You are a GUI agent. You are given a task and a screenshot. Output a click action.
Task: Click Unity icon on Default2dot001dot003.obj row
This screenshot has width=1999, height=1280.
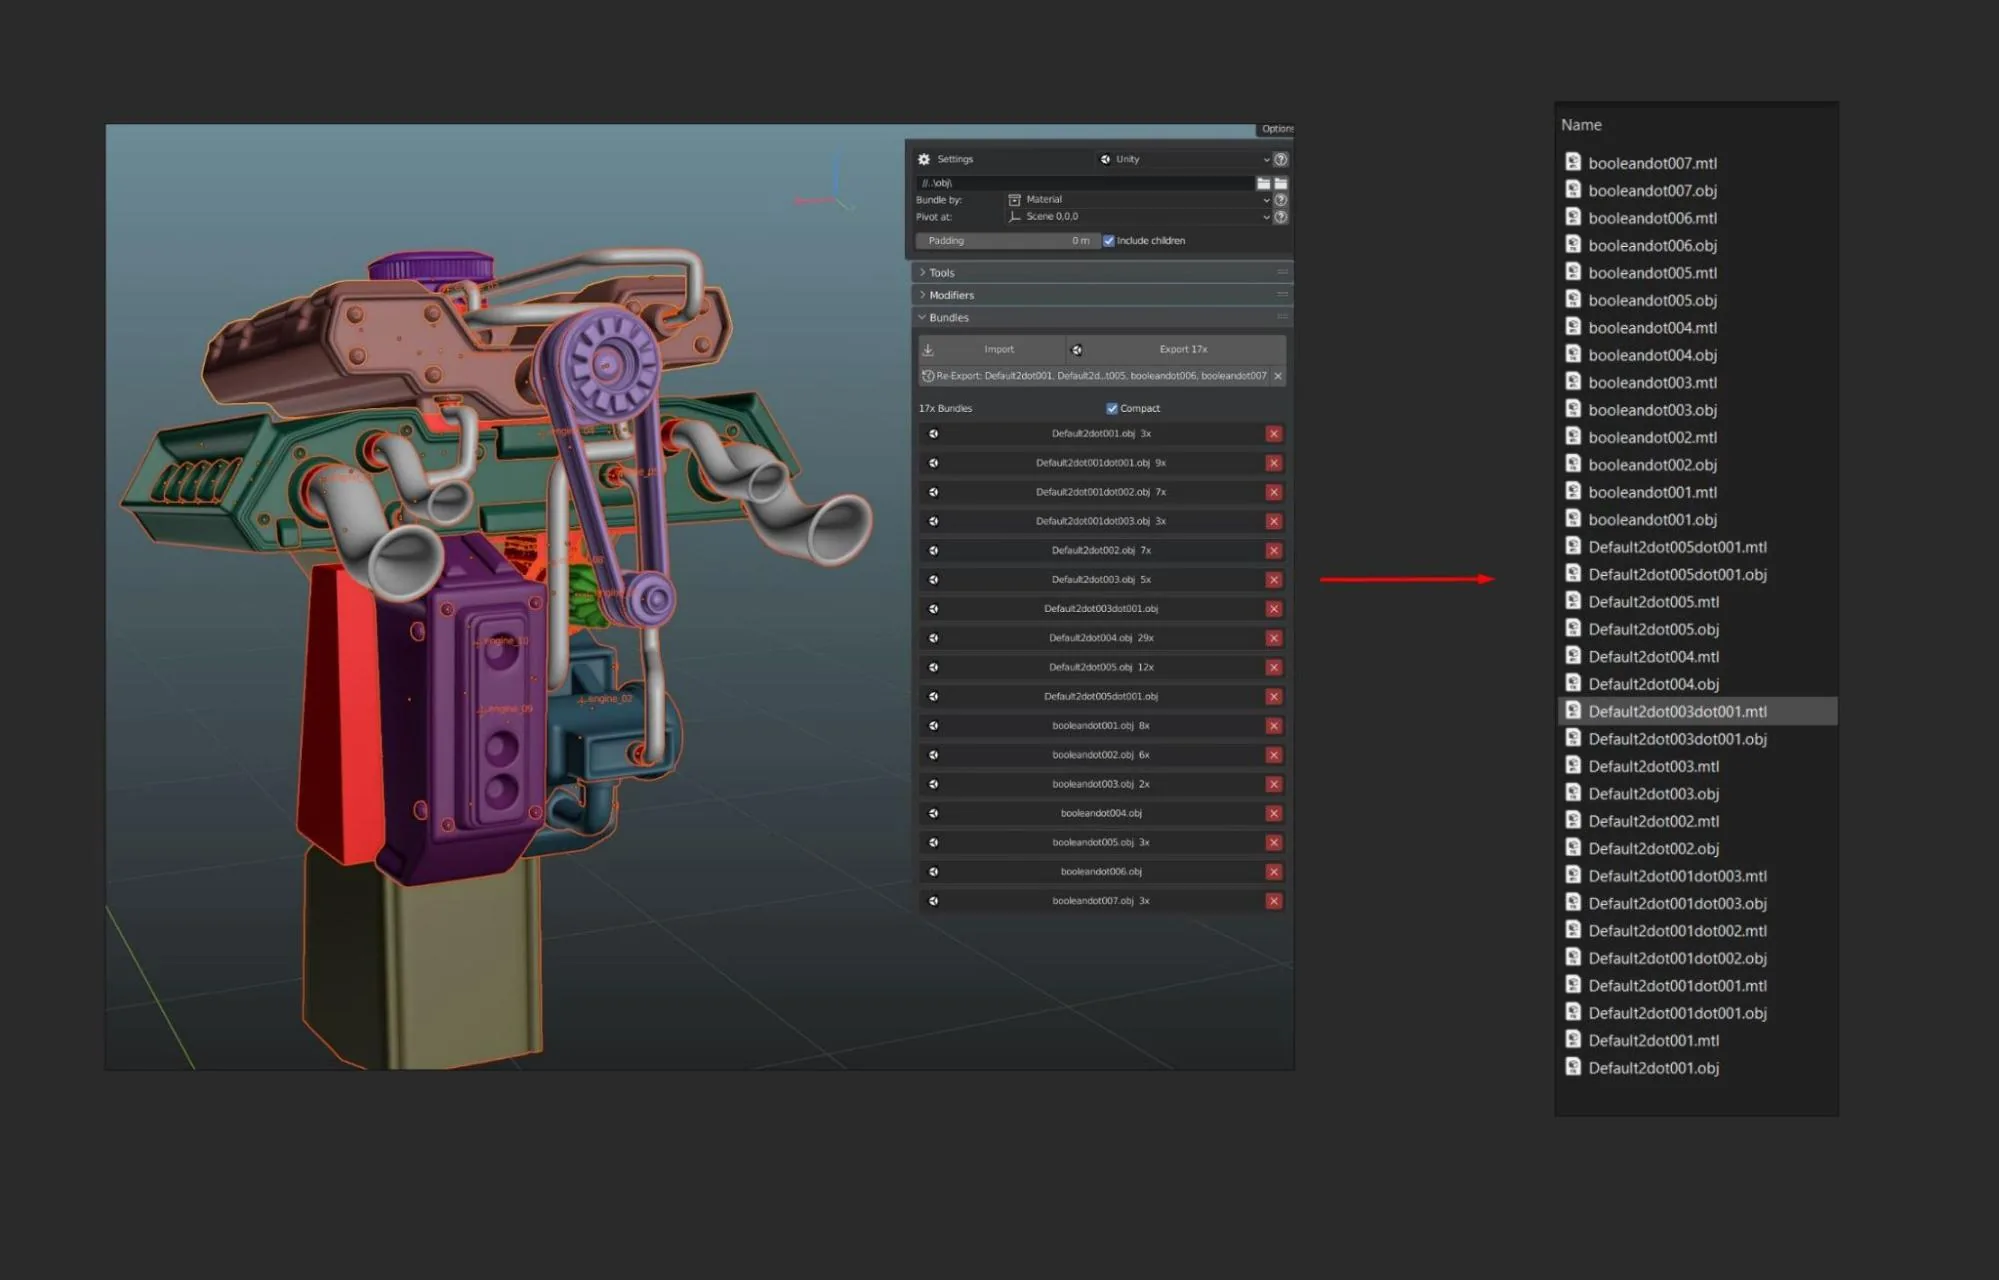(933, 521)
